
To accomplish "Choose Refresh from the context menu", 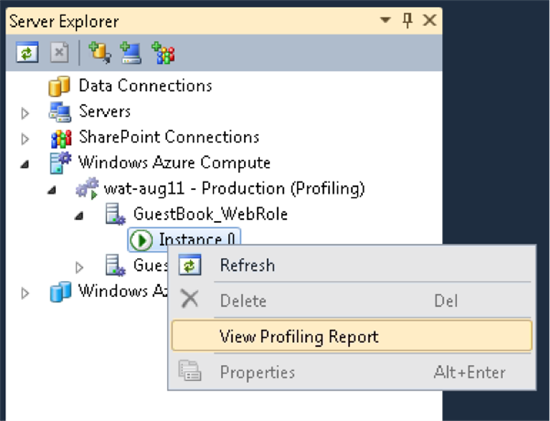I will (x=352, y=265).
